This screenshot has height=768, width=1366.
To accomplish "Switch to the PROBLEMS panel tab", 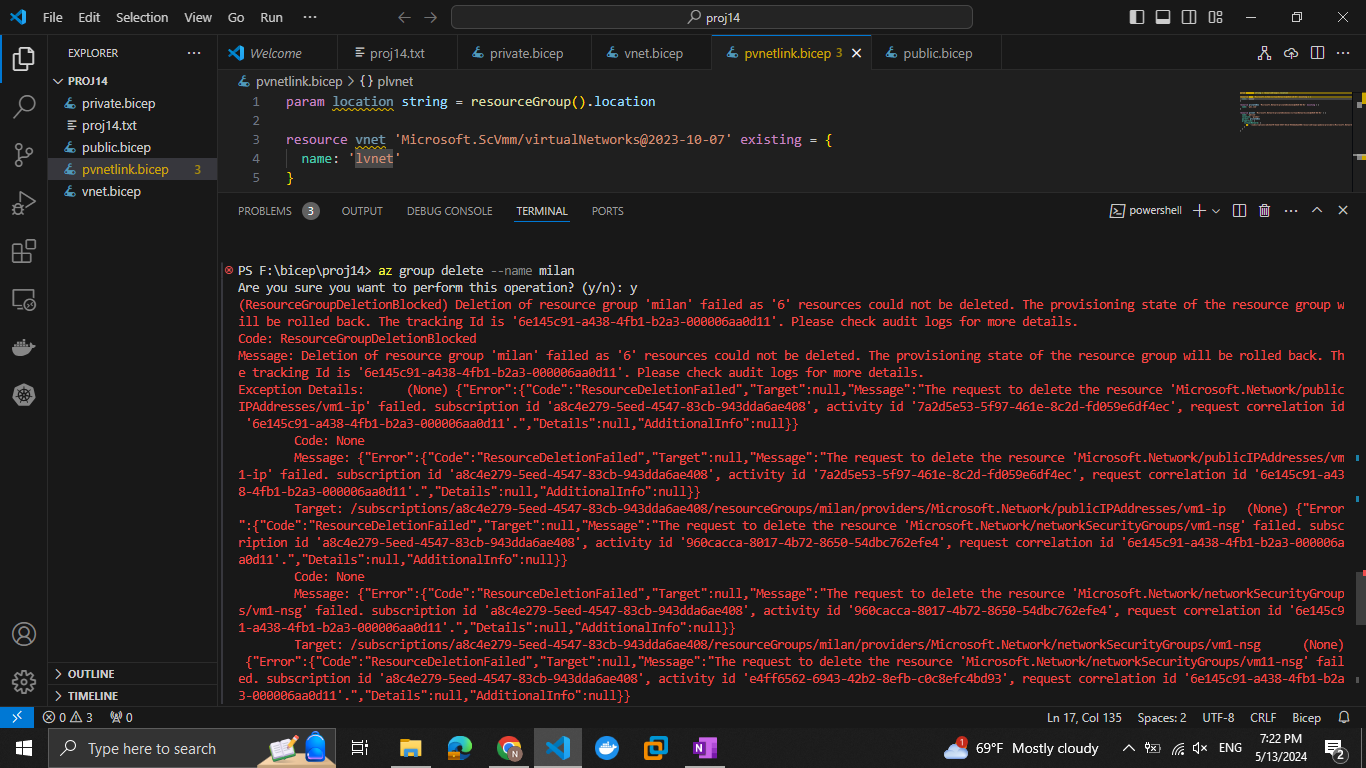I will coord(265,211).
